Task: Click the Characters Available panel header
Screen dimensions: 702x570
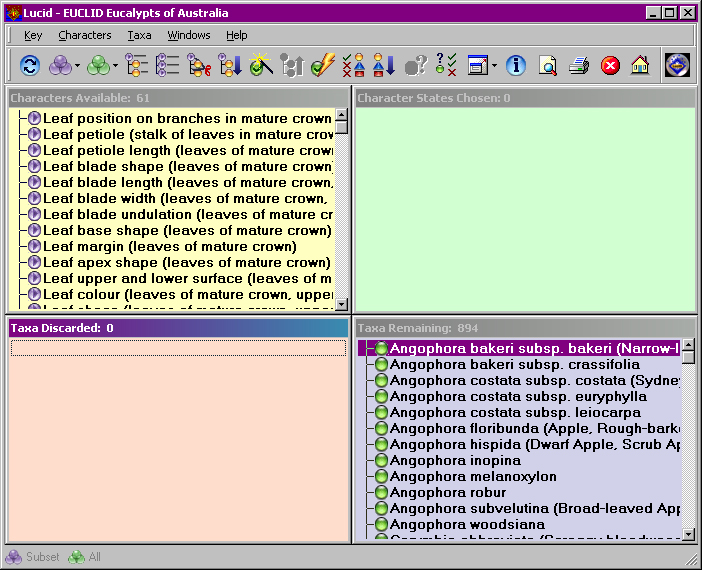Action: [x=178, y=98]
